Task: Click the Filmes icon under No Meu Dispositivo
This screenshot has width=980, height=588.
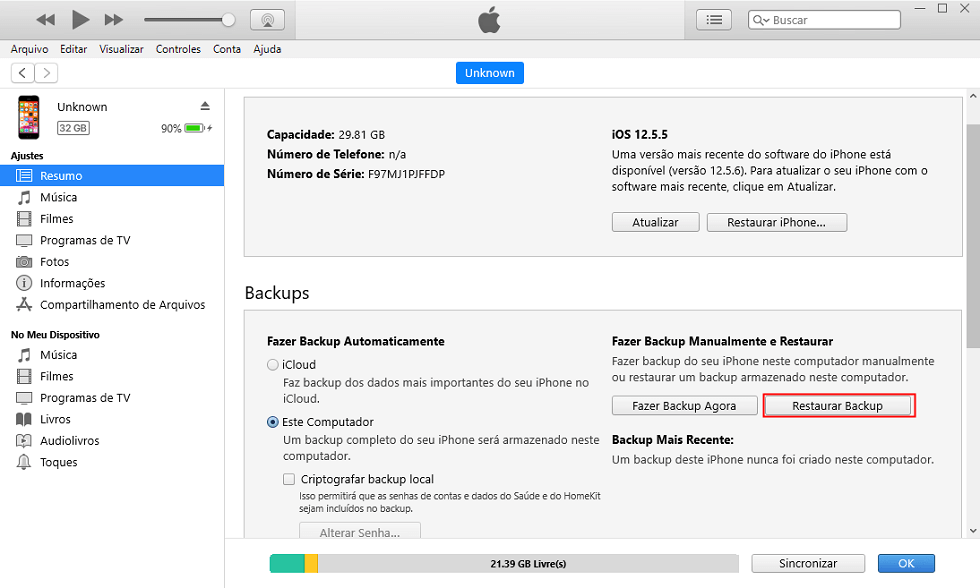Action: (24, 376)
